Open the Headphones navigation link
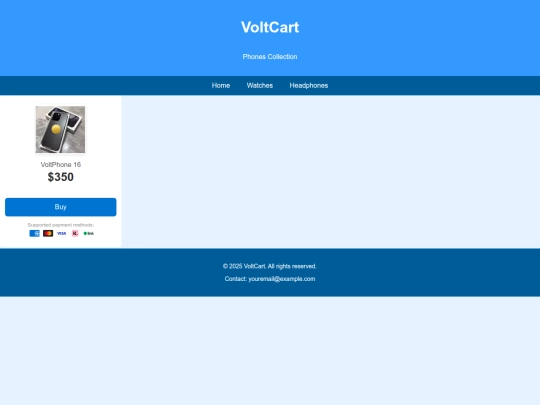Image resolution: width=540 pixels, height=405 pixels. coord(309,85)
